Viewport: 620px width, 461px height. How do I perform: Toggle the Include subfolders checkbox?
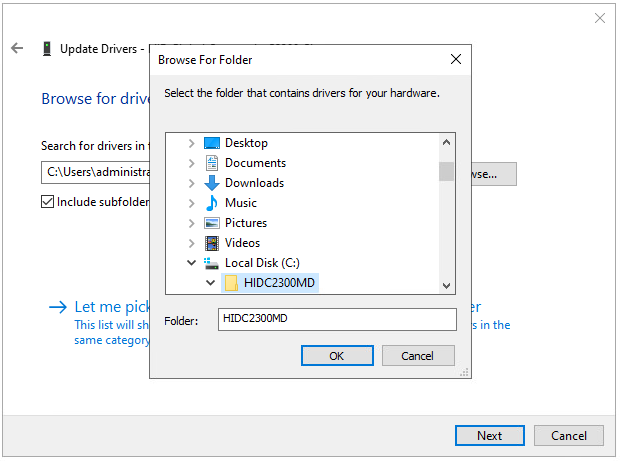point(48,202)
